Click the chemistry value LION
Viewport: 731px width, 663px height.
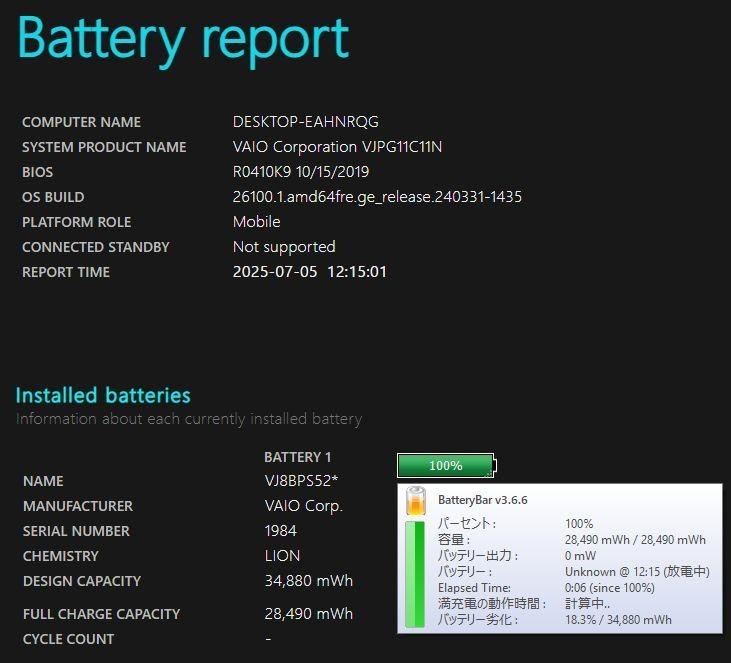[x=282, y=556]
